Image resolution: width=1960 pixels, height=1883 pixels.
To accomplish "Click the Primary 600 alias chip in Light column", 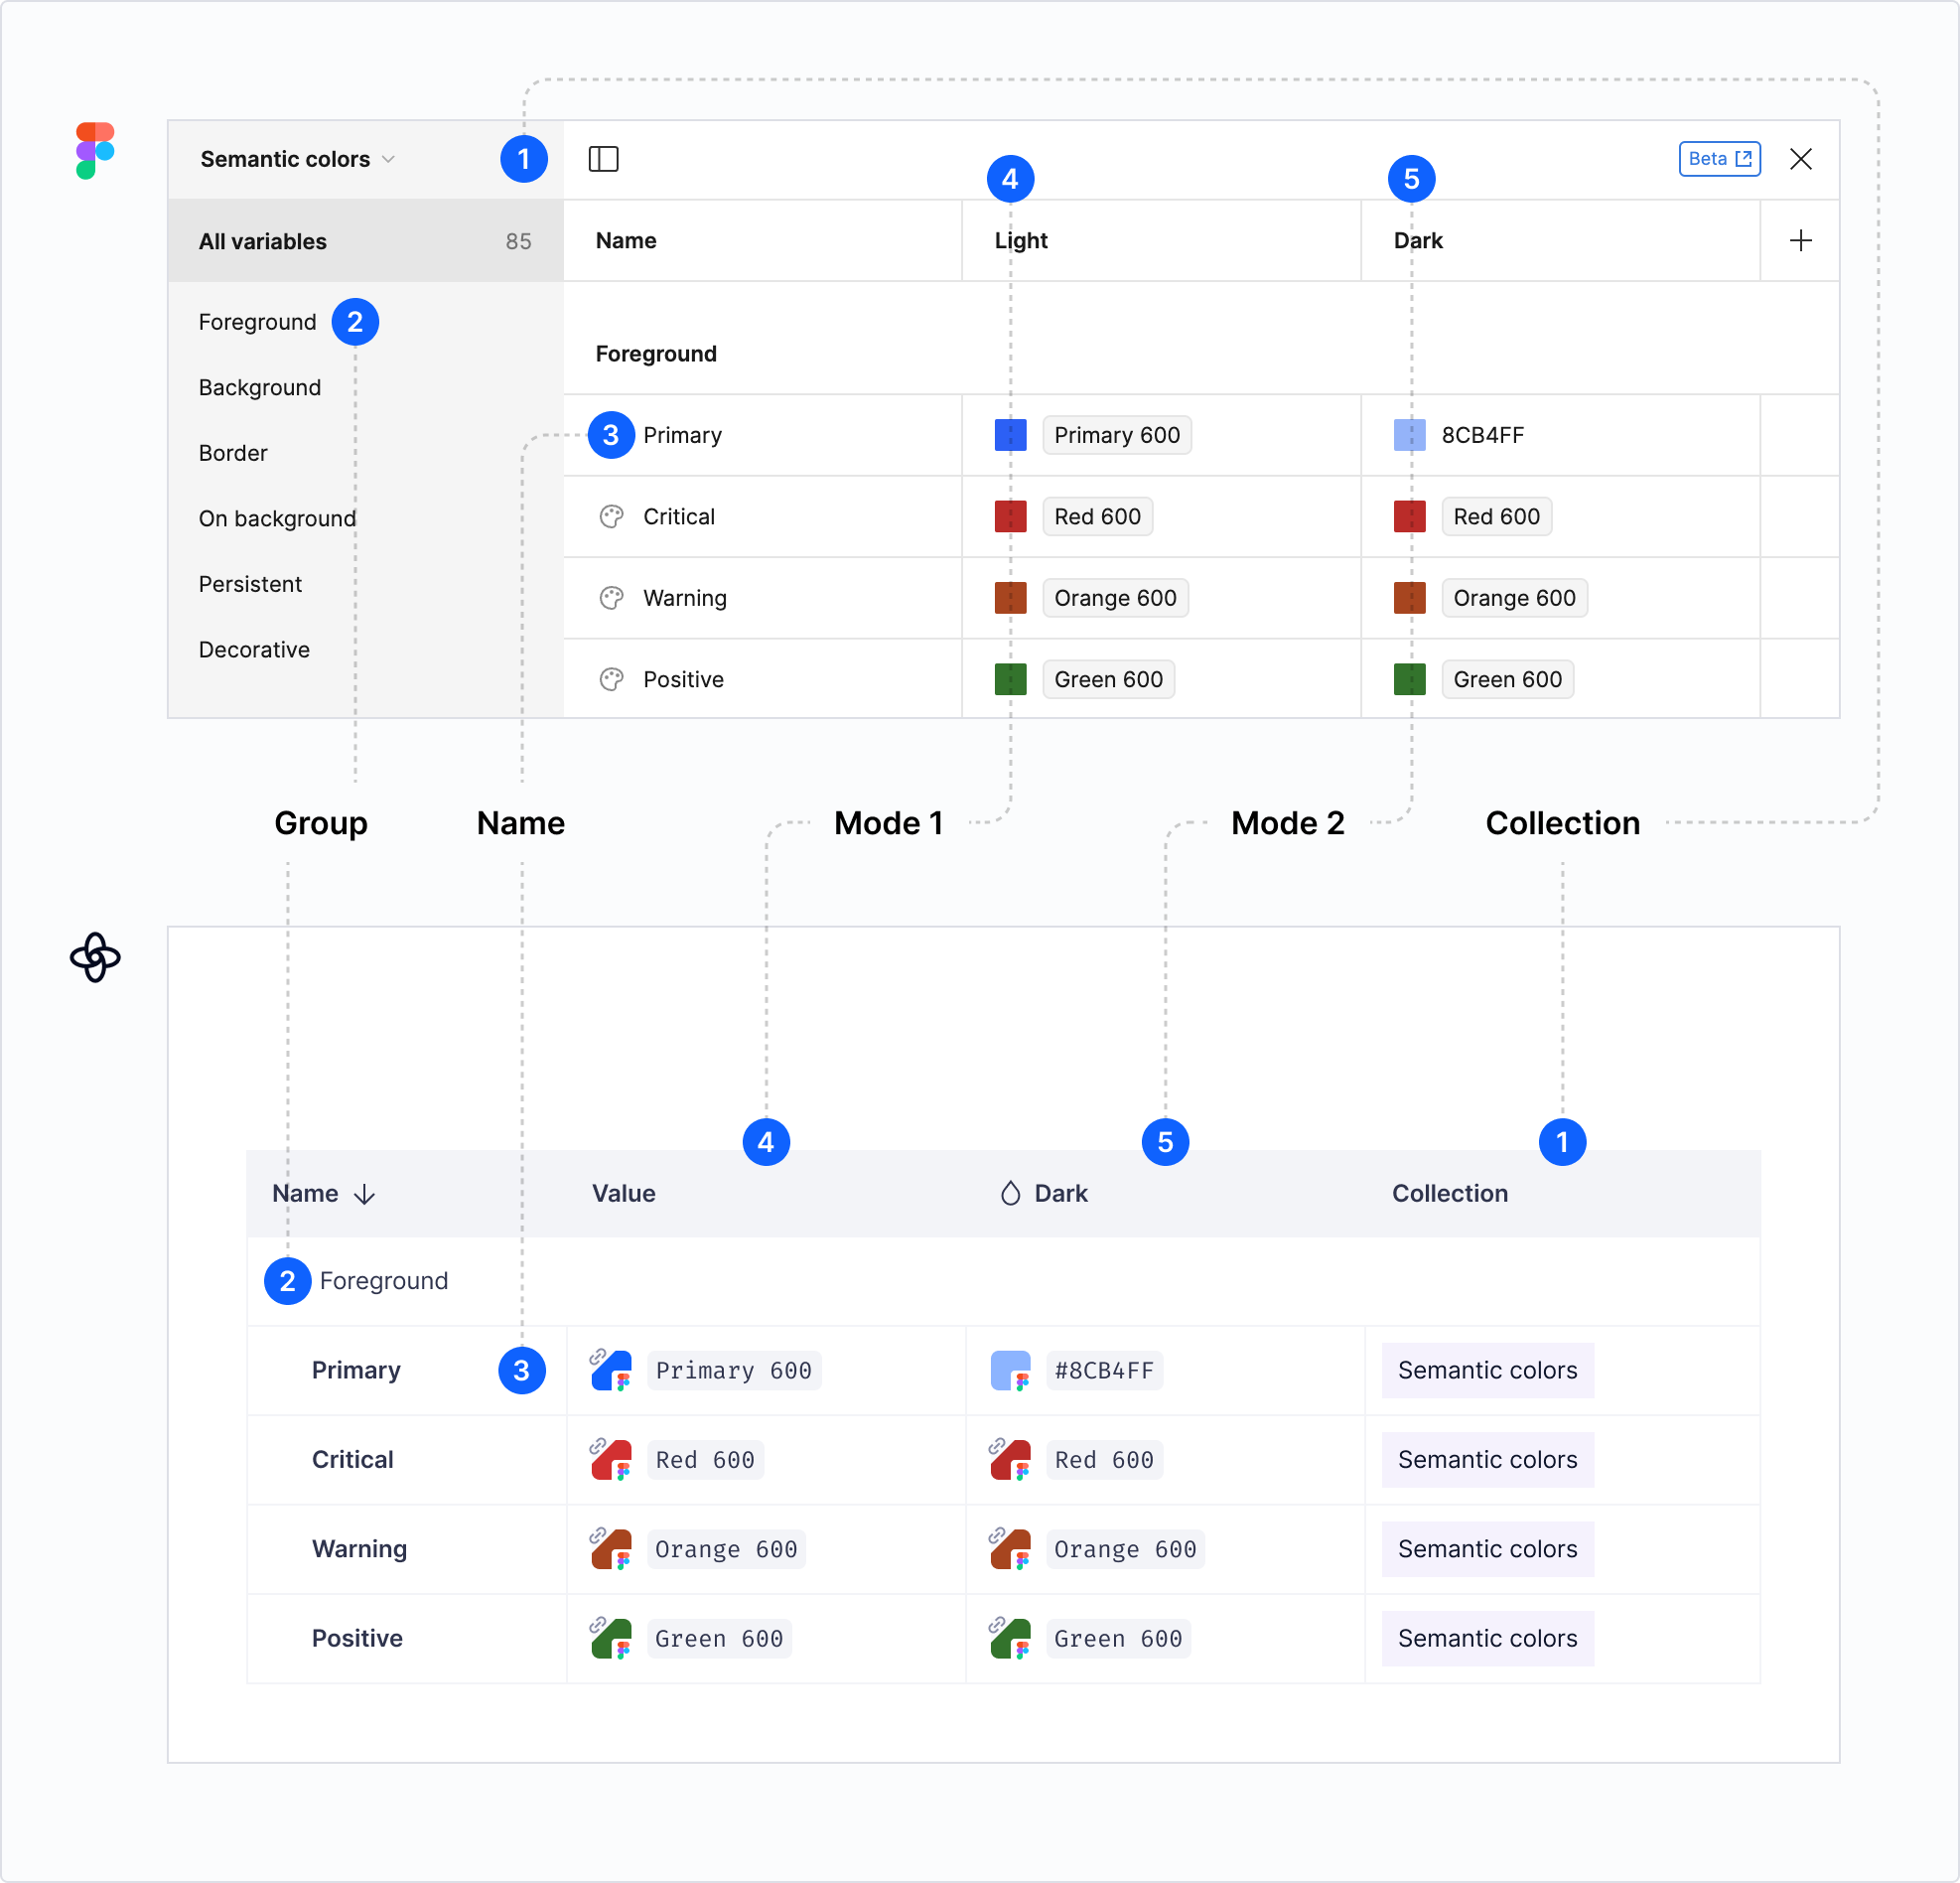I will [x=1116, y=435].
